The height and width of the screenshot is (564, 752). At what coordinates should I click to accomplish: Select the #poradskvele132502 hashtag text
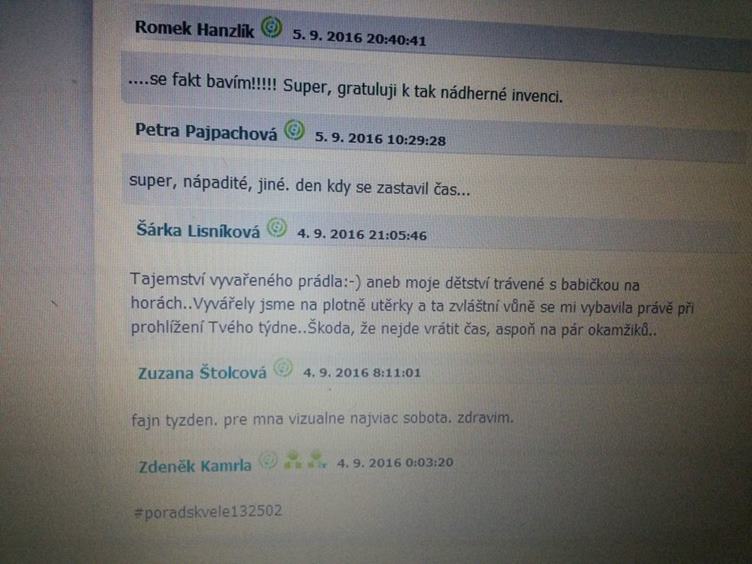click(x=208, y=512)
